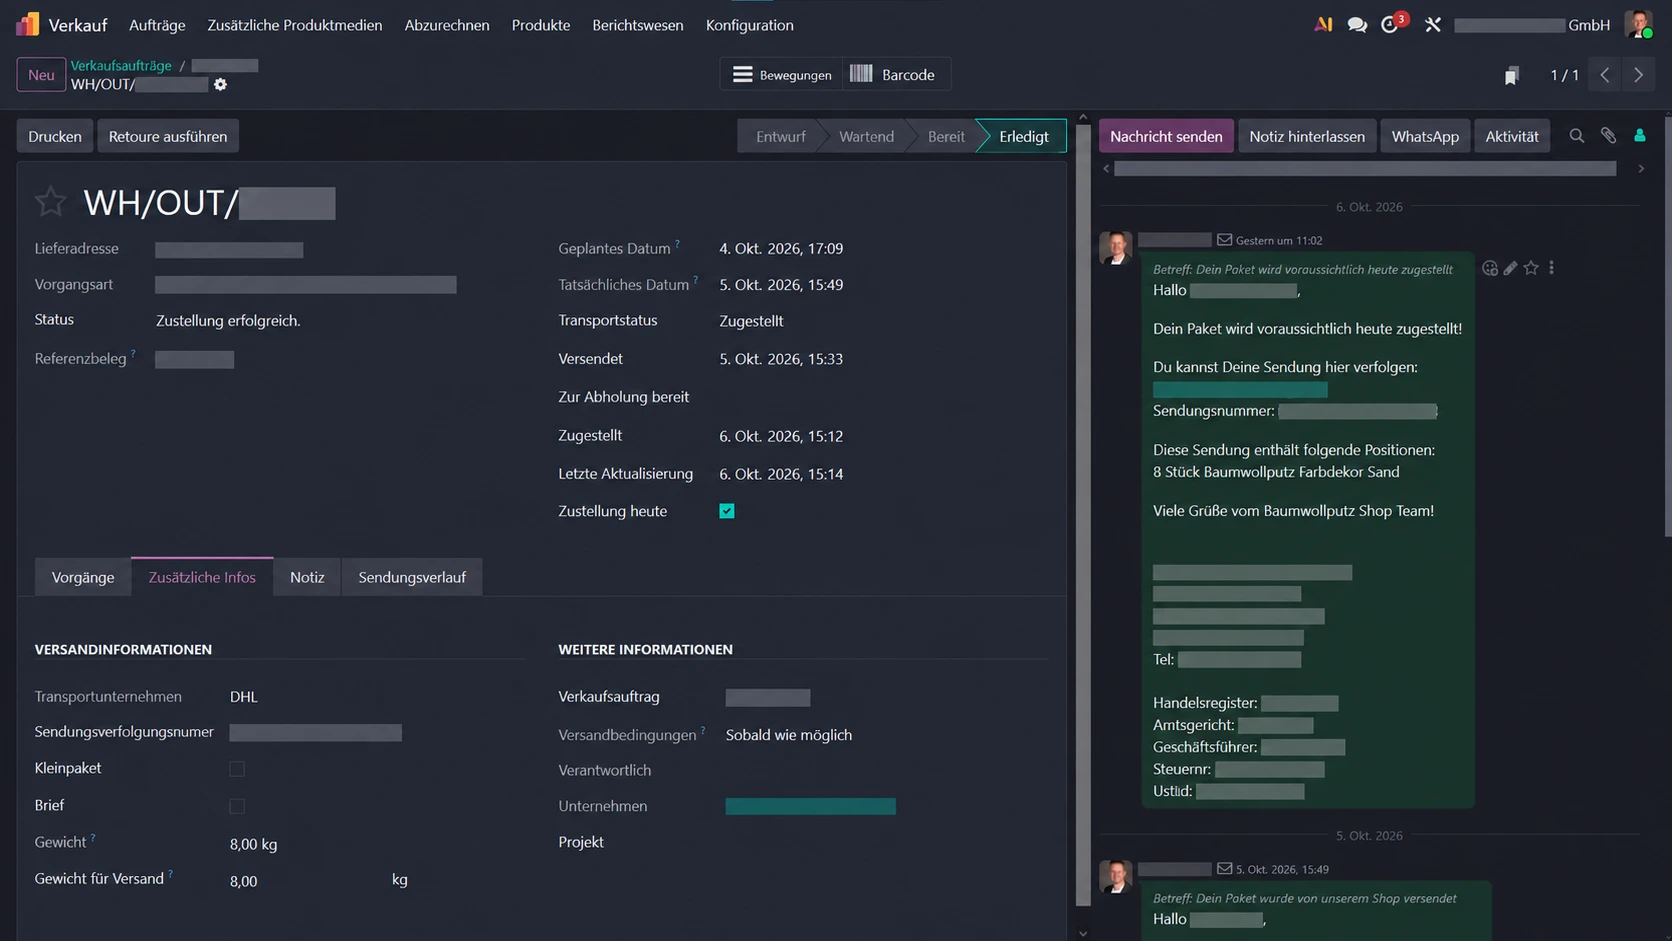
Task: Toggle the Zustellung heute checkbox
Action: click(x=727, y=511)
